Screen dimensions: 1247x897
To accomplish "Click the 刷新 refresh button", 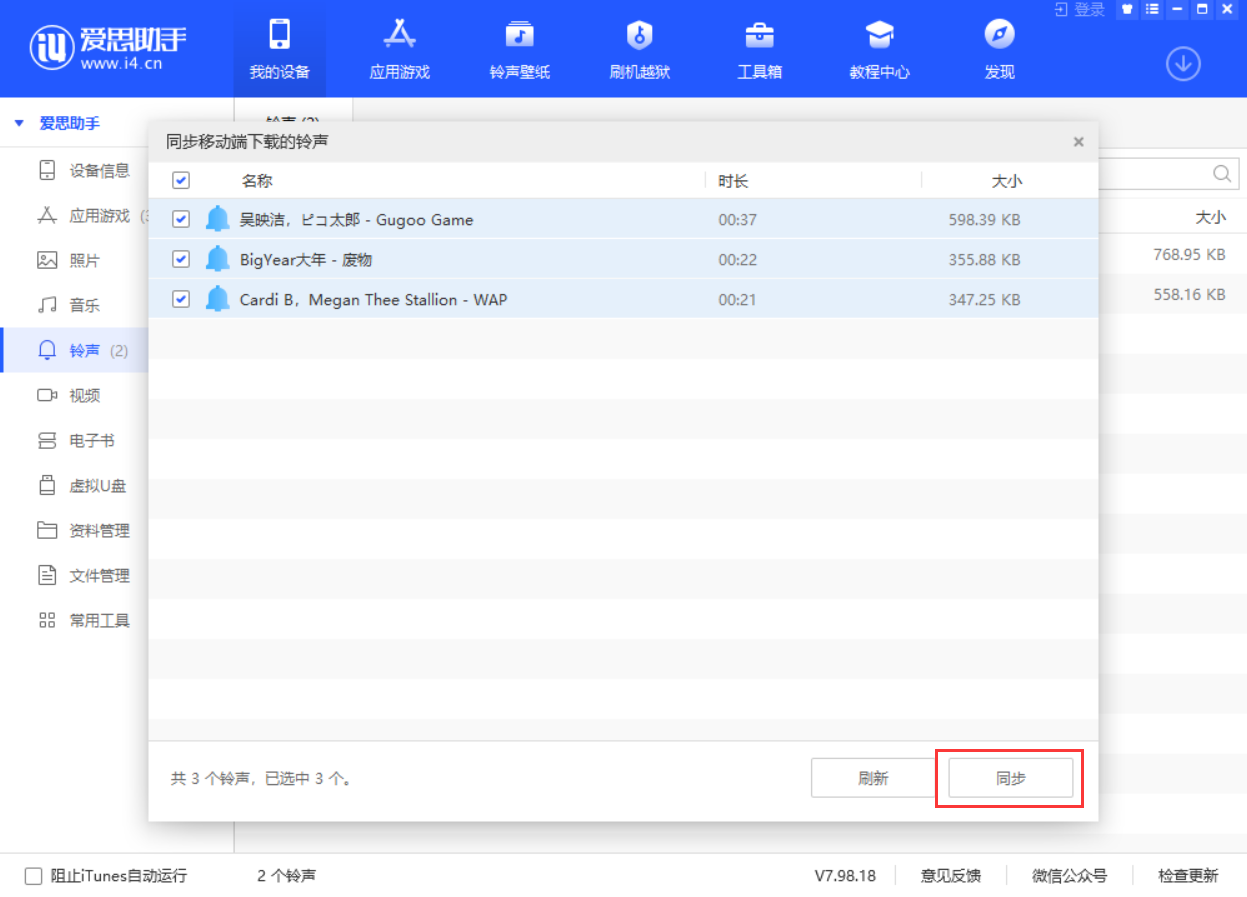I will (x=872, y=778).
